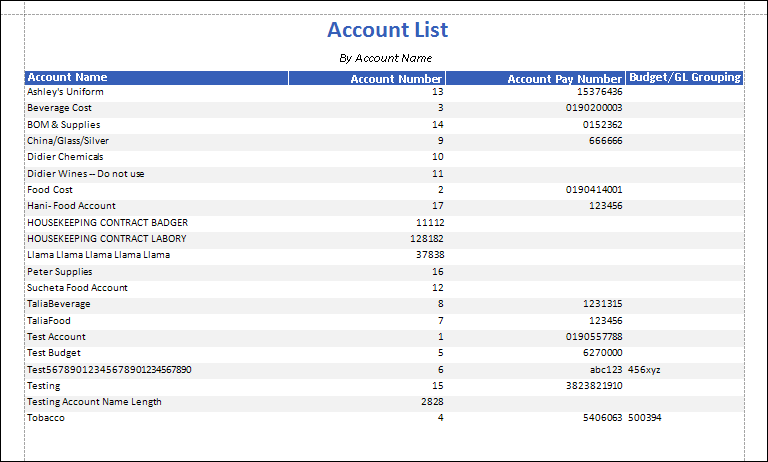Click the China/Glass/Silver account name
Viewport: 768px width, 462px height.
(x=68, y=141)
